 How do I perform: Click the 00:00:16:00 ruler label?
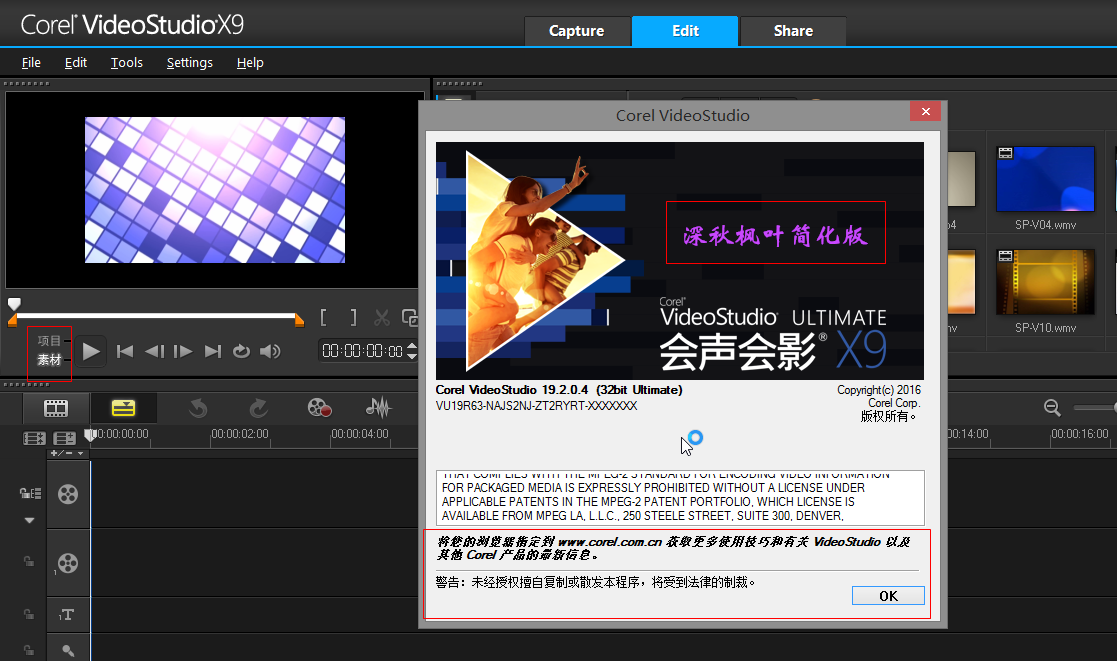[1080, 434]
